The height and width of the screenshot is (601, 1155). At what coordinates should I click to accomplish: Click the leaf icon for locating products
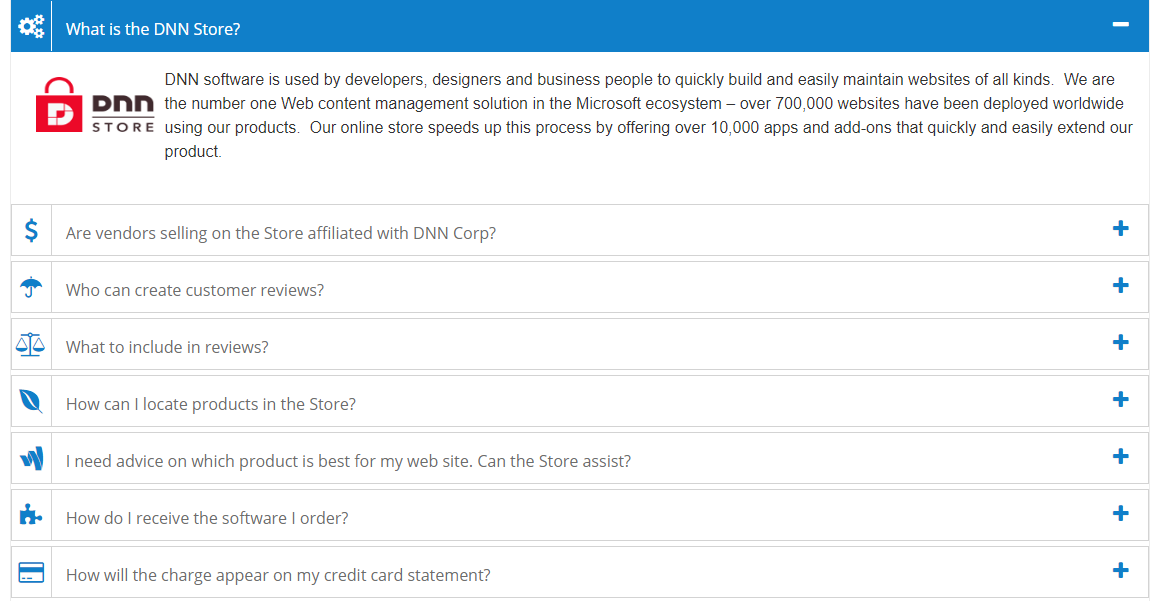(30, 401)
